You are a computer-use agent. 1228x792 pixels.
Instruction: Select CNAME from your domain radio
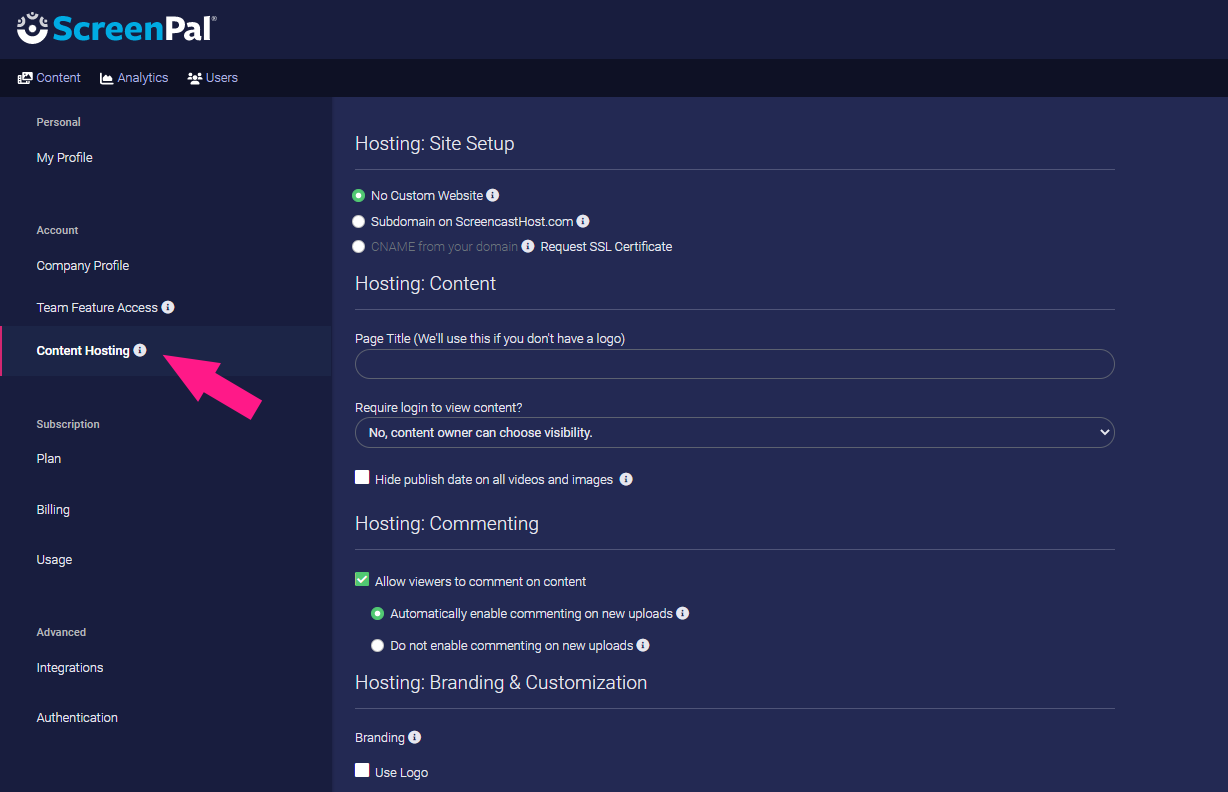(359, 246)
